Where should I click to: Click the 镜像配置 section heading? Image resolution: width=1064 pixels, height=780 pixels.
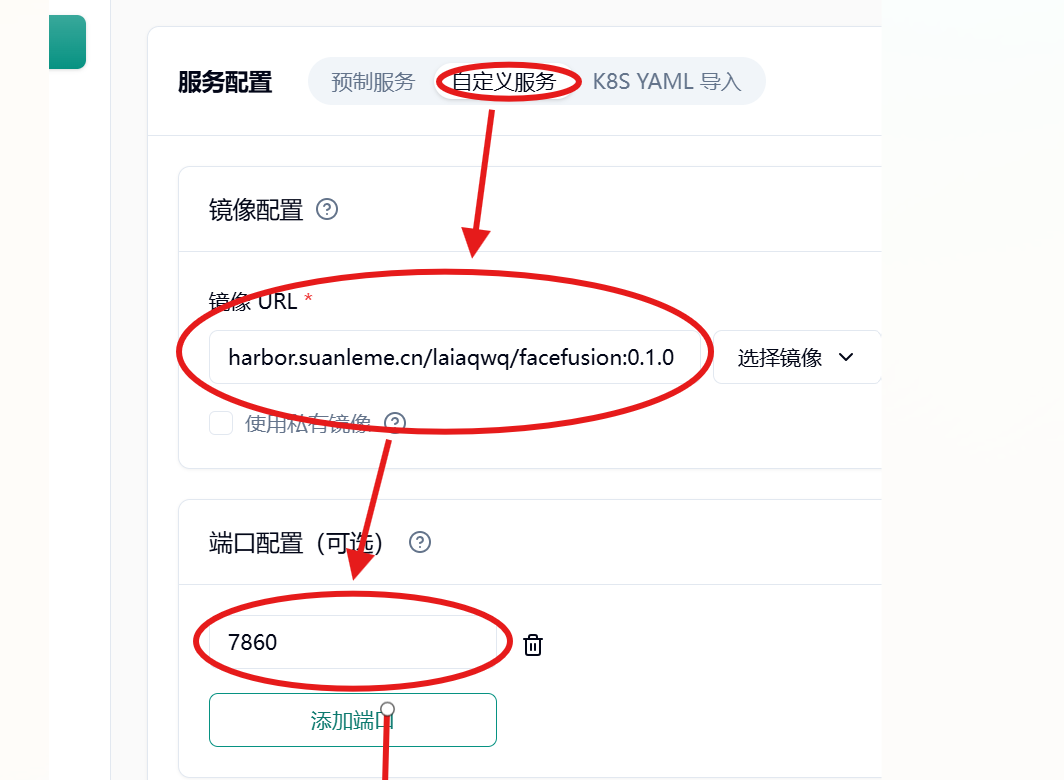pos(256,210)
